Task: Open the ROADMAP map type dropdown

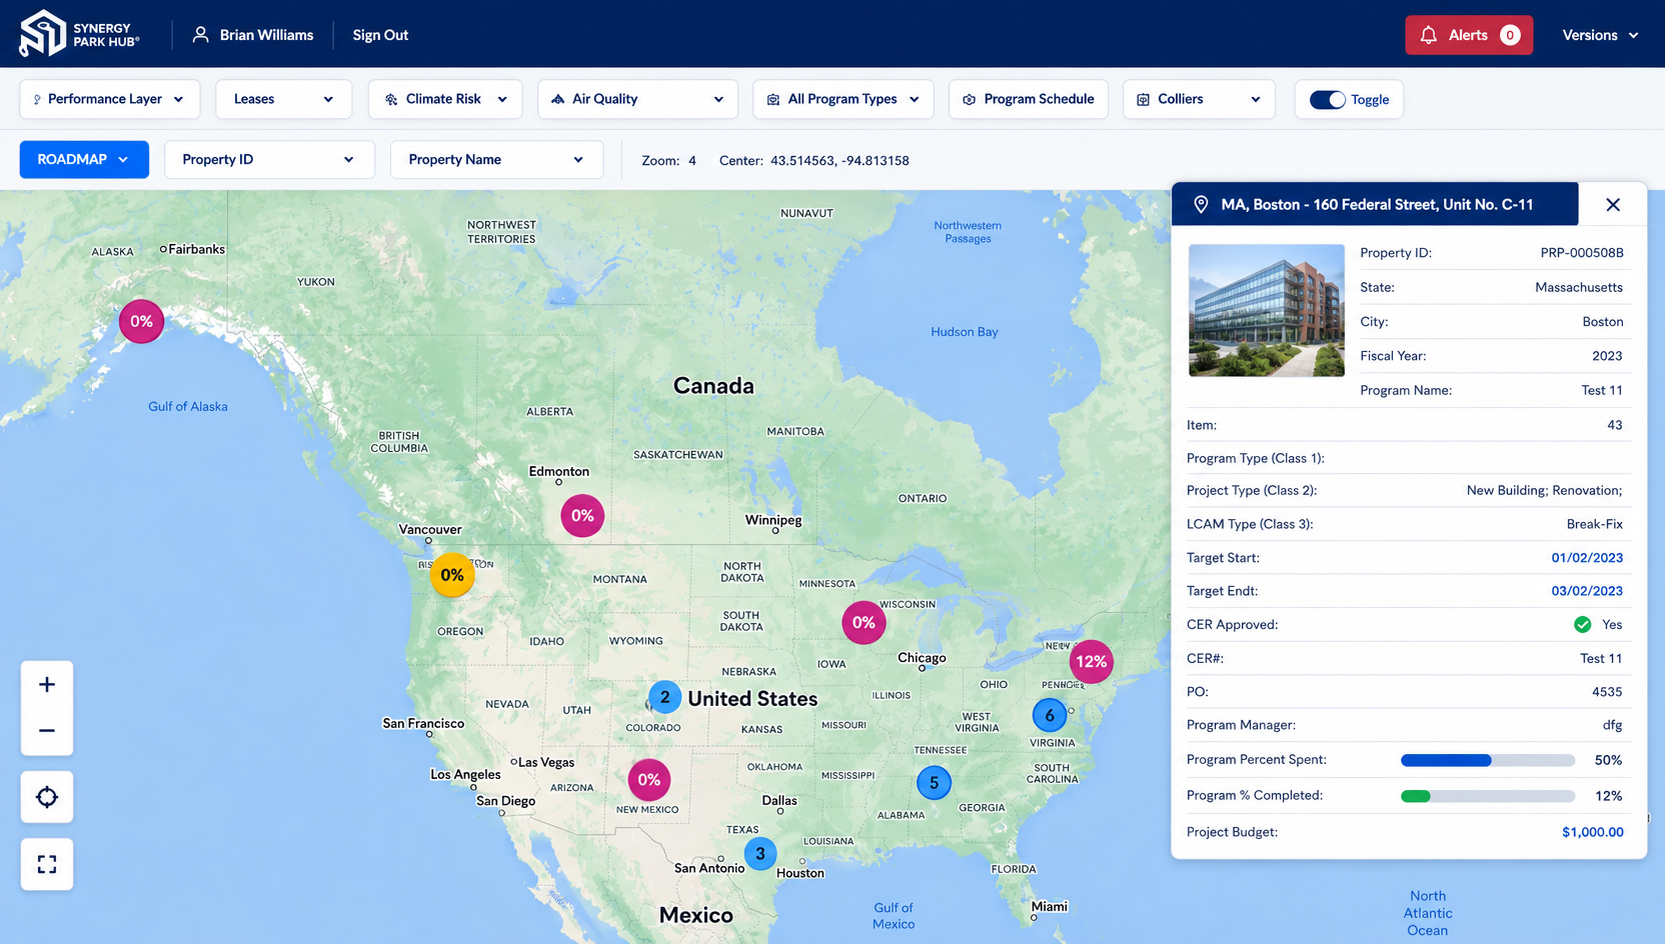Action: (x=84, y=160)
